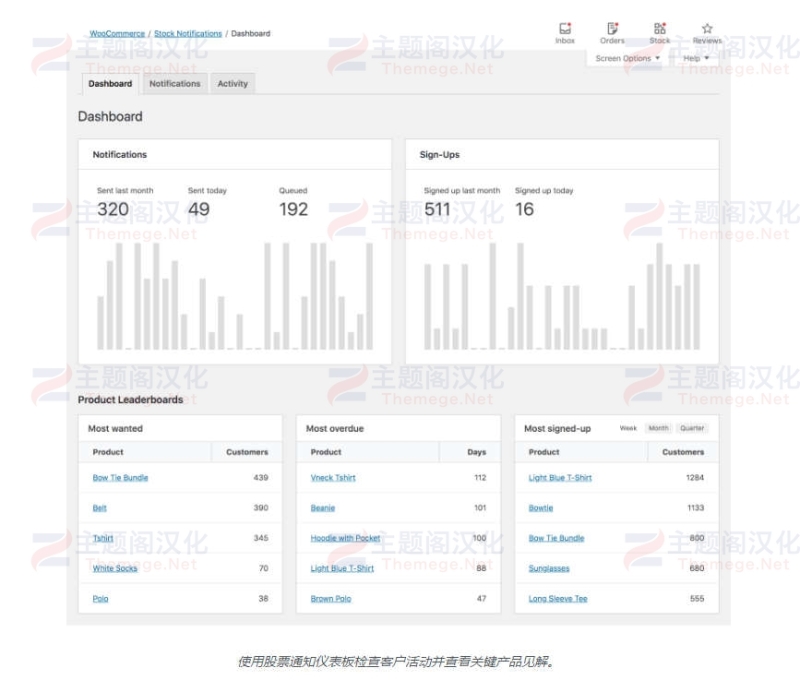
Task: Click Signed up last month value 511
Action: click(x=437, y=209)
